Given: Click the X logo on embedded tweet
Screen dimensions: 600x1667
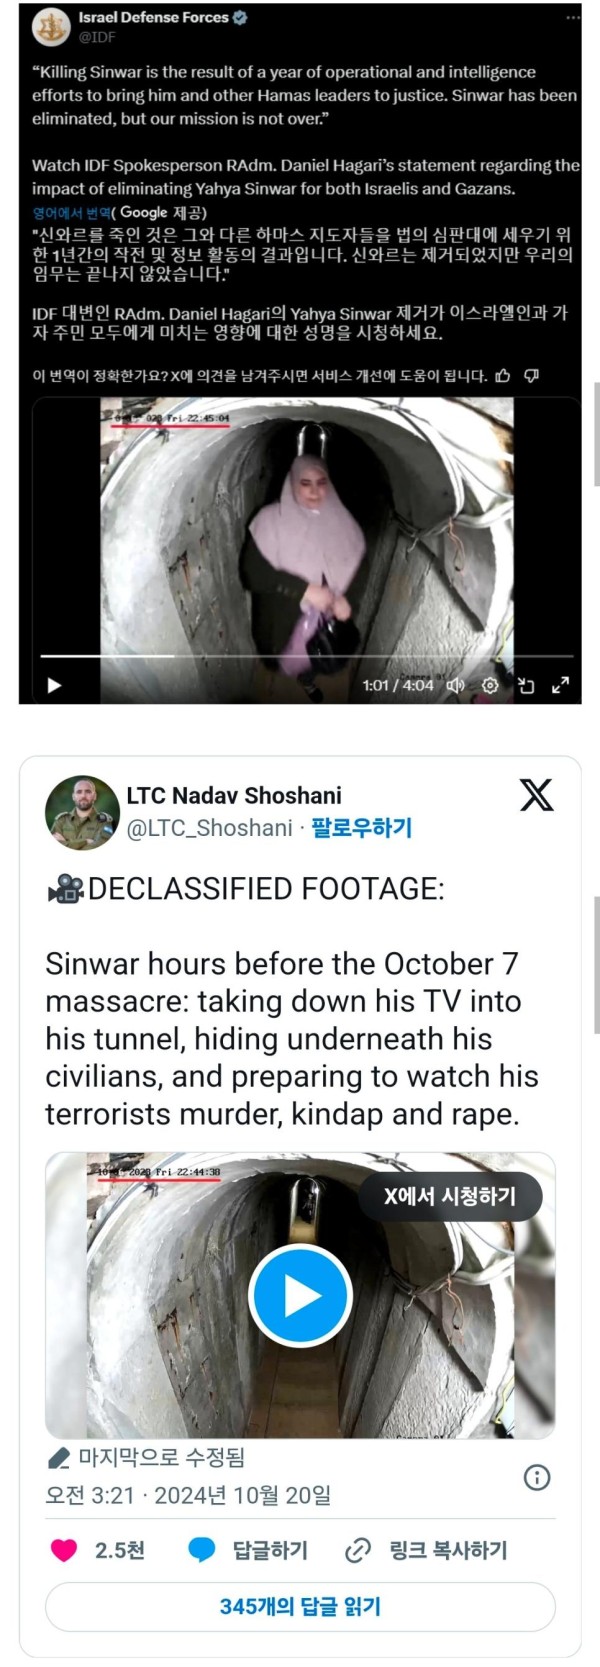Looking at the screenshot, I should click(x=536, y=795).
